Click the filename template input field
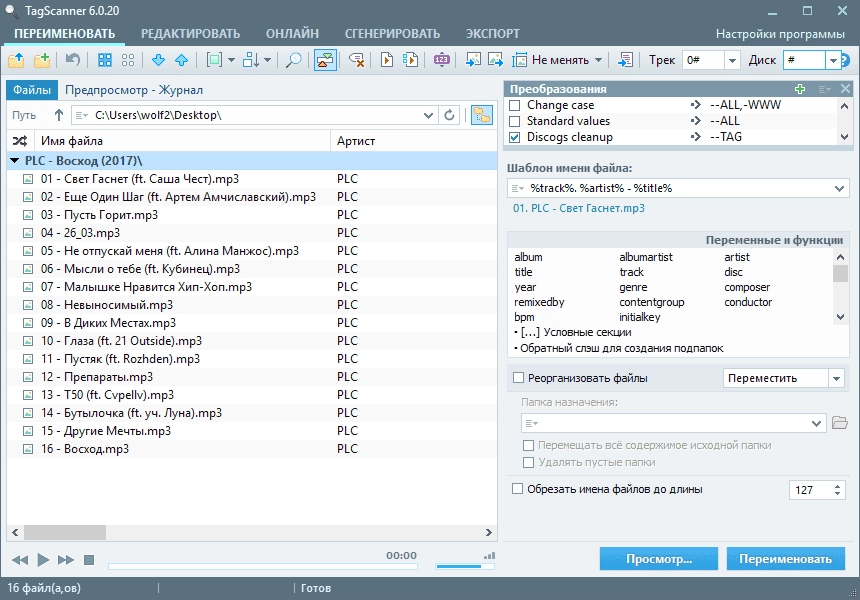The height and width of the screenshot is (600, 860). click(x=678, y=188)
